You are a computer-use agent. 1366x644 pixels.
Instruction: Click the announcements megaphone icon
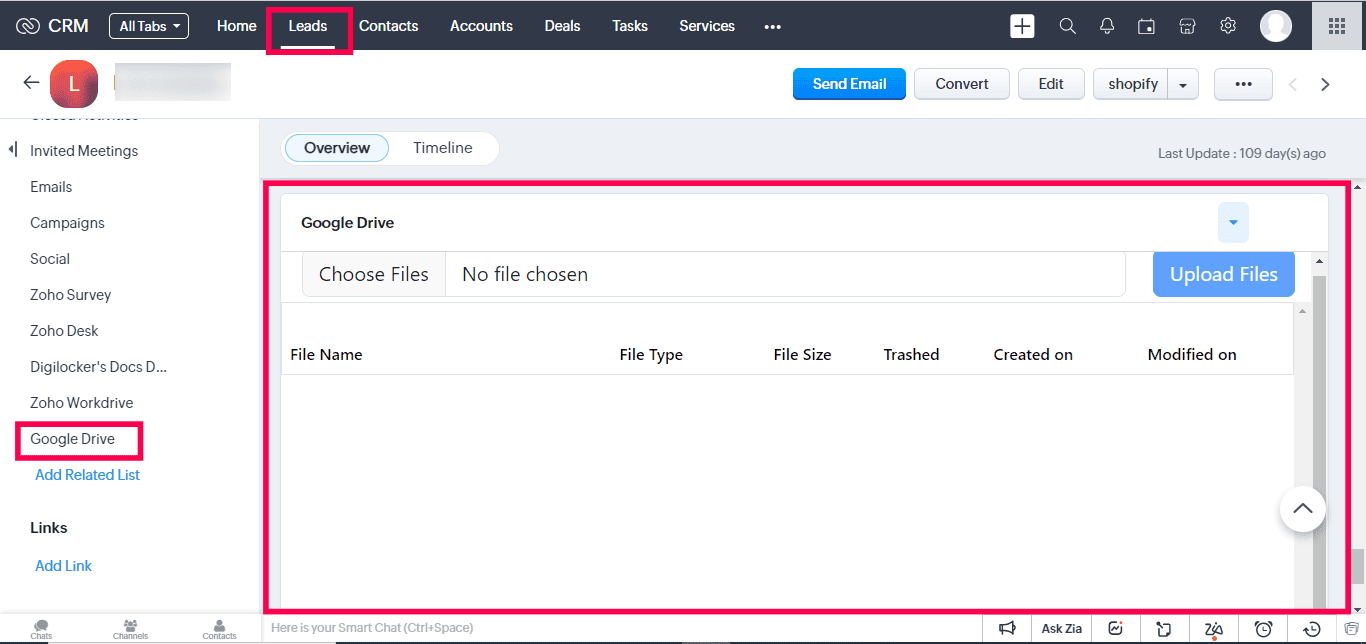(1007, 628)
